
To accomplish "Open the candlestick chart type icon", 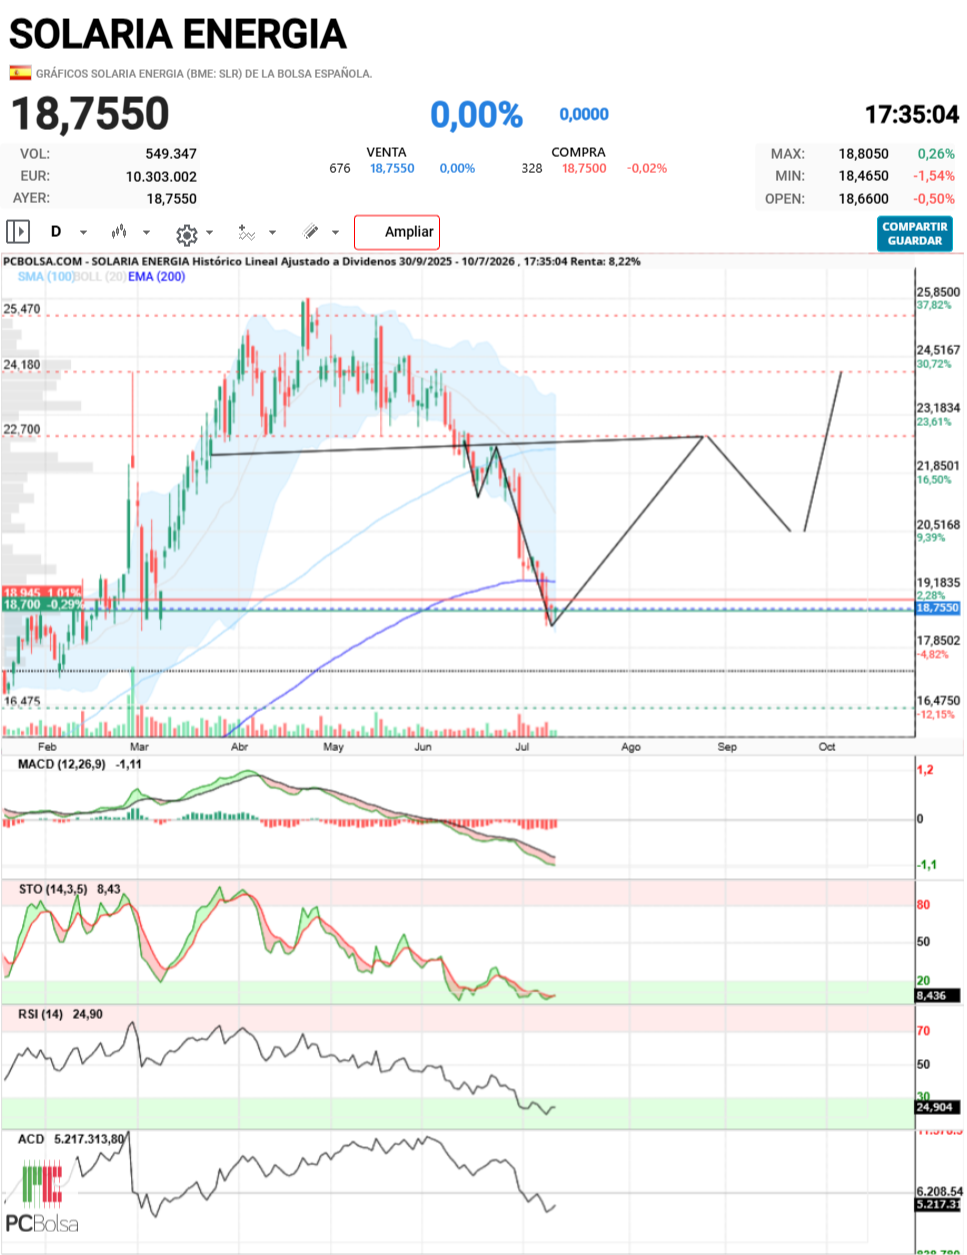I will pos(119,232).
